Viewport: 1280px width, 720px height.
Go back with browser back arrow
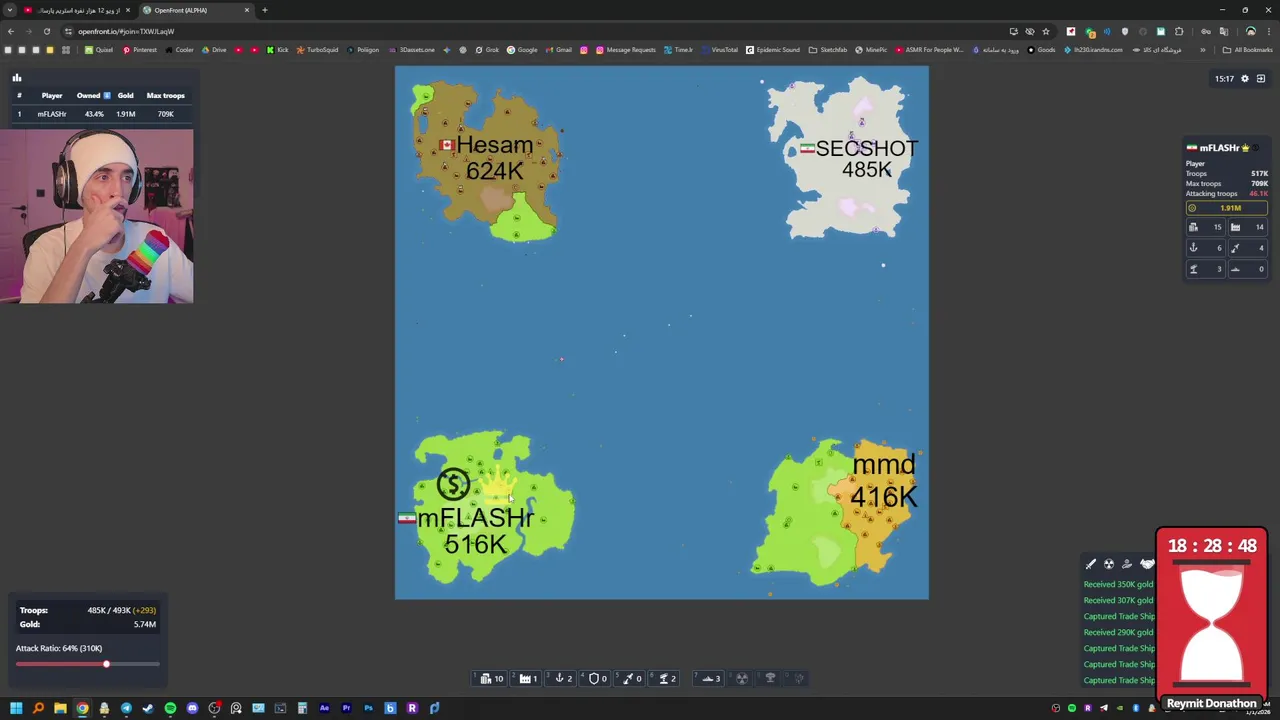point(11,31)
